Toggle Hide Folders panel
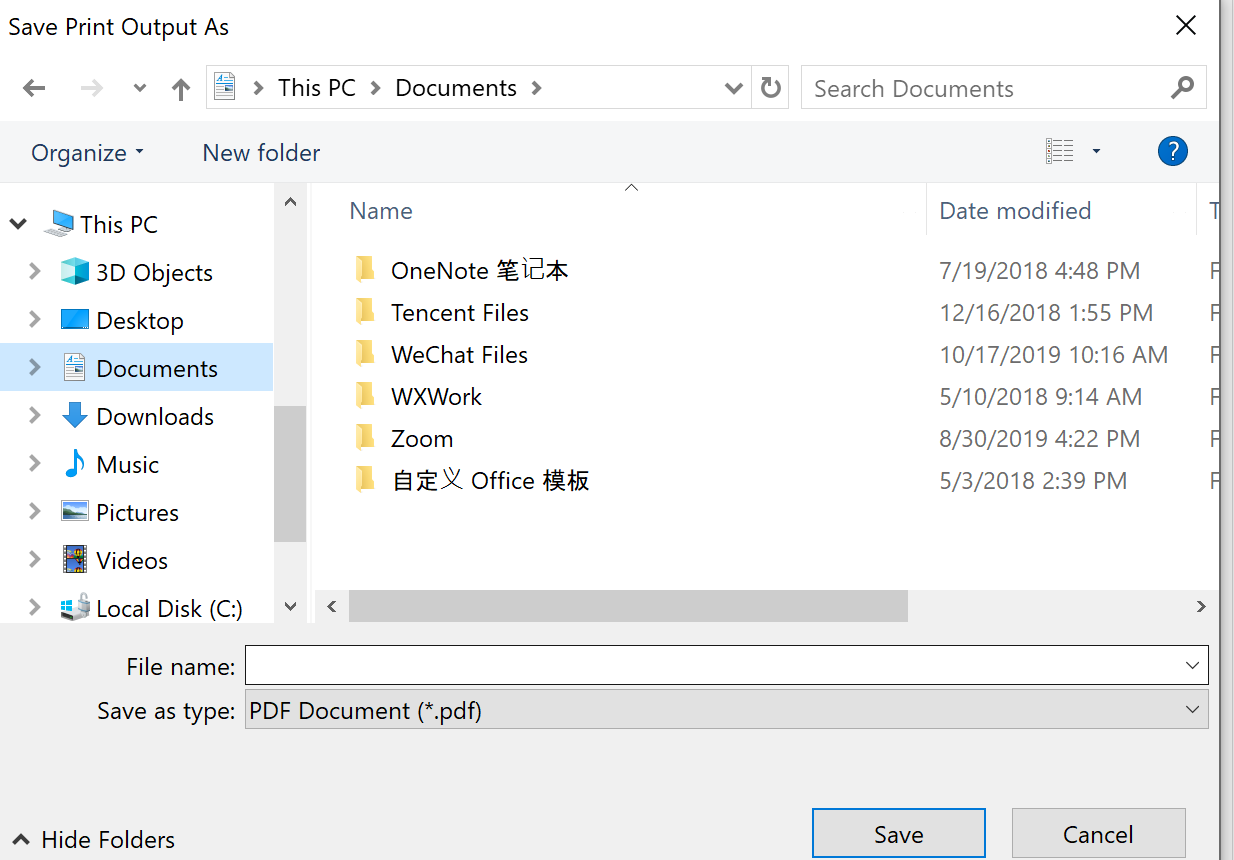Viewport: 1234px width, 860px height. (x=93, y=840)
